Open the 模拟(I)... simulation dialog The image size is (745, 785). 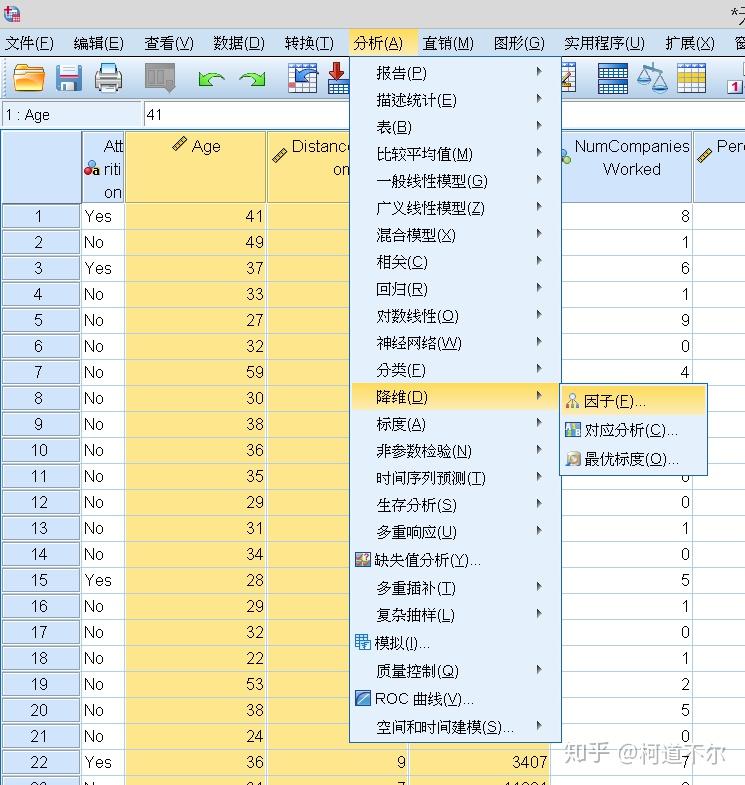(455, 643)
